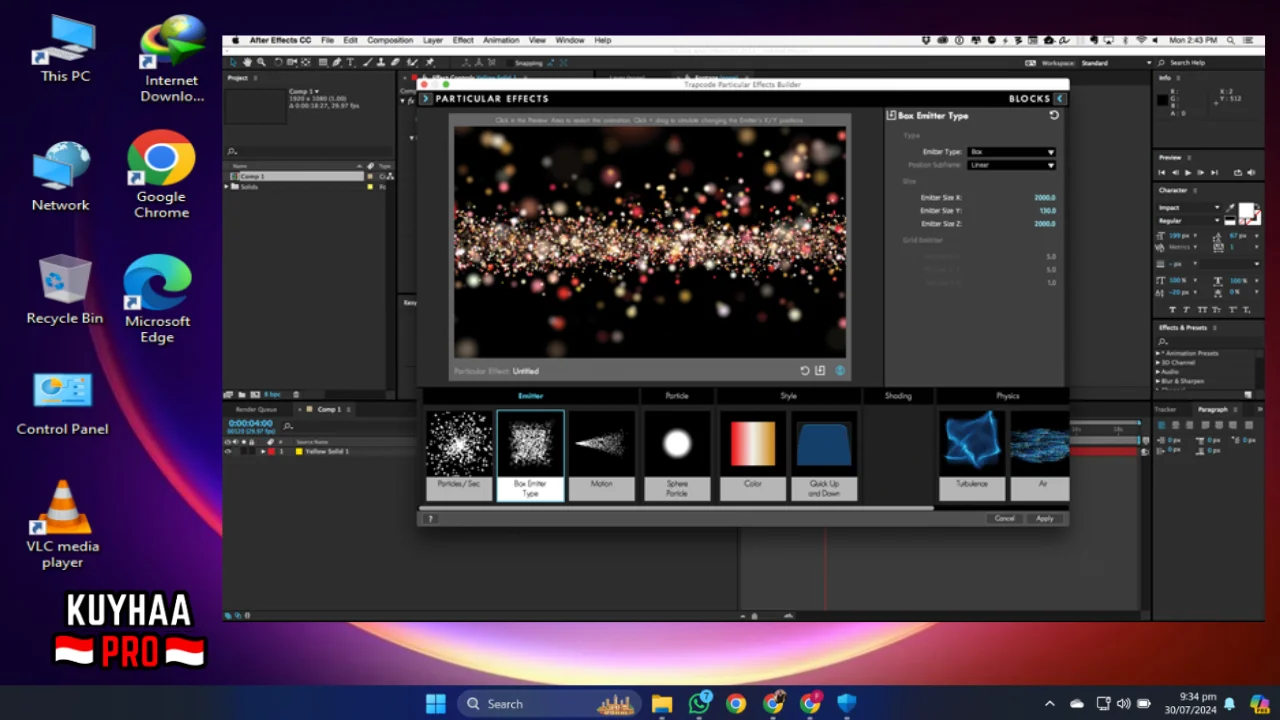Expand the Yellow Solid 1 layer properties
The height and width of the screenshot is (720, 1280).
pos(263,452)
